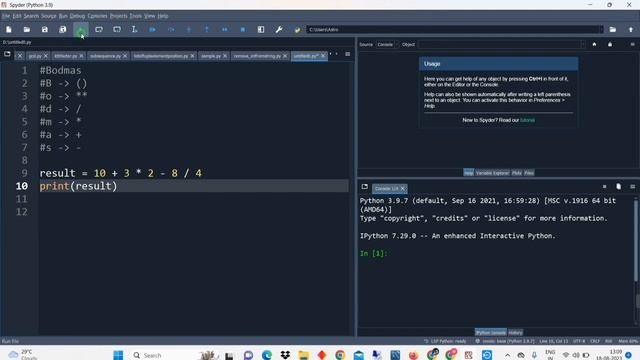Close the gcd.py tab
The width and height of the screenshot is (640, 360).
pyautogui.click(x=46, y=56)
